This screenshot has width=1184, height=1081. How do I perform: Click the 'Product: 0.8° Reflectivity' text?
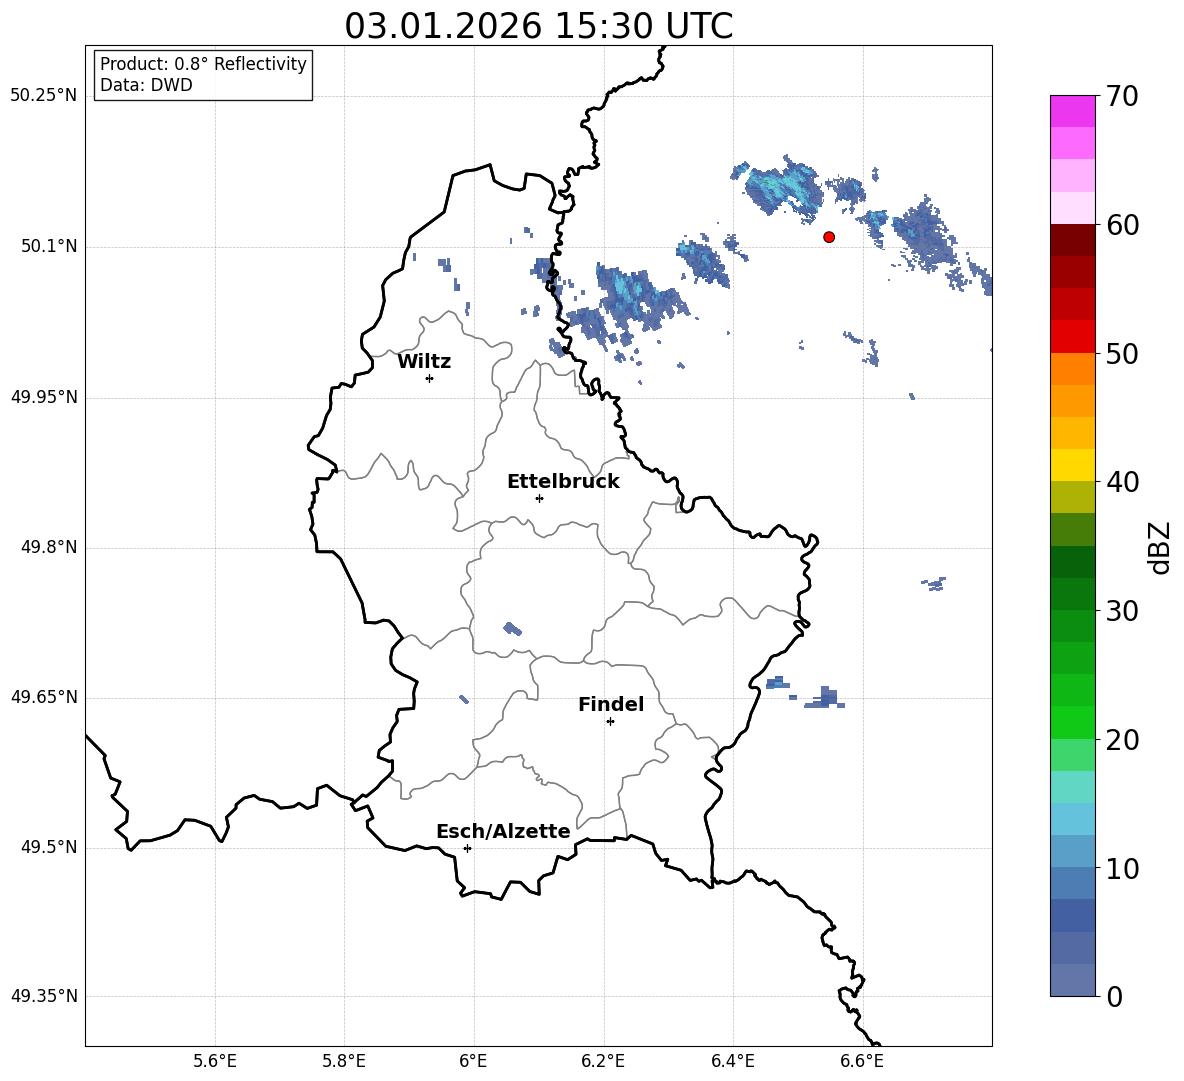203,64
